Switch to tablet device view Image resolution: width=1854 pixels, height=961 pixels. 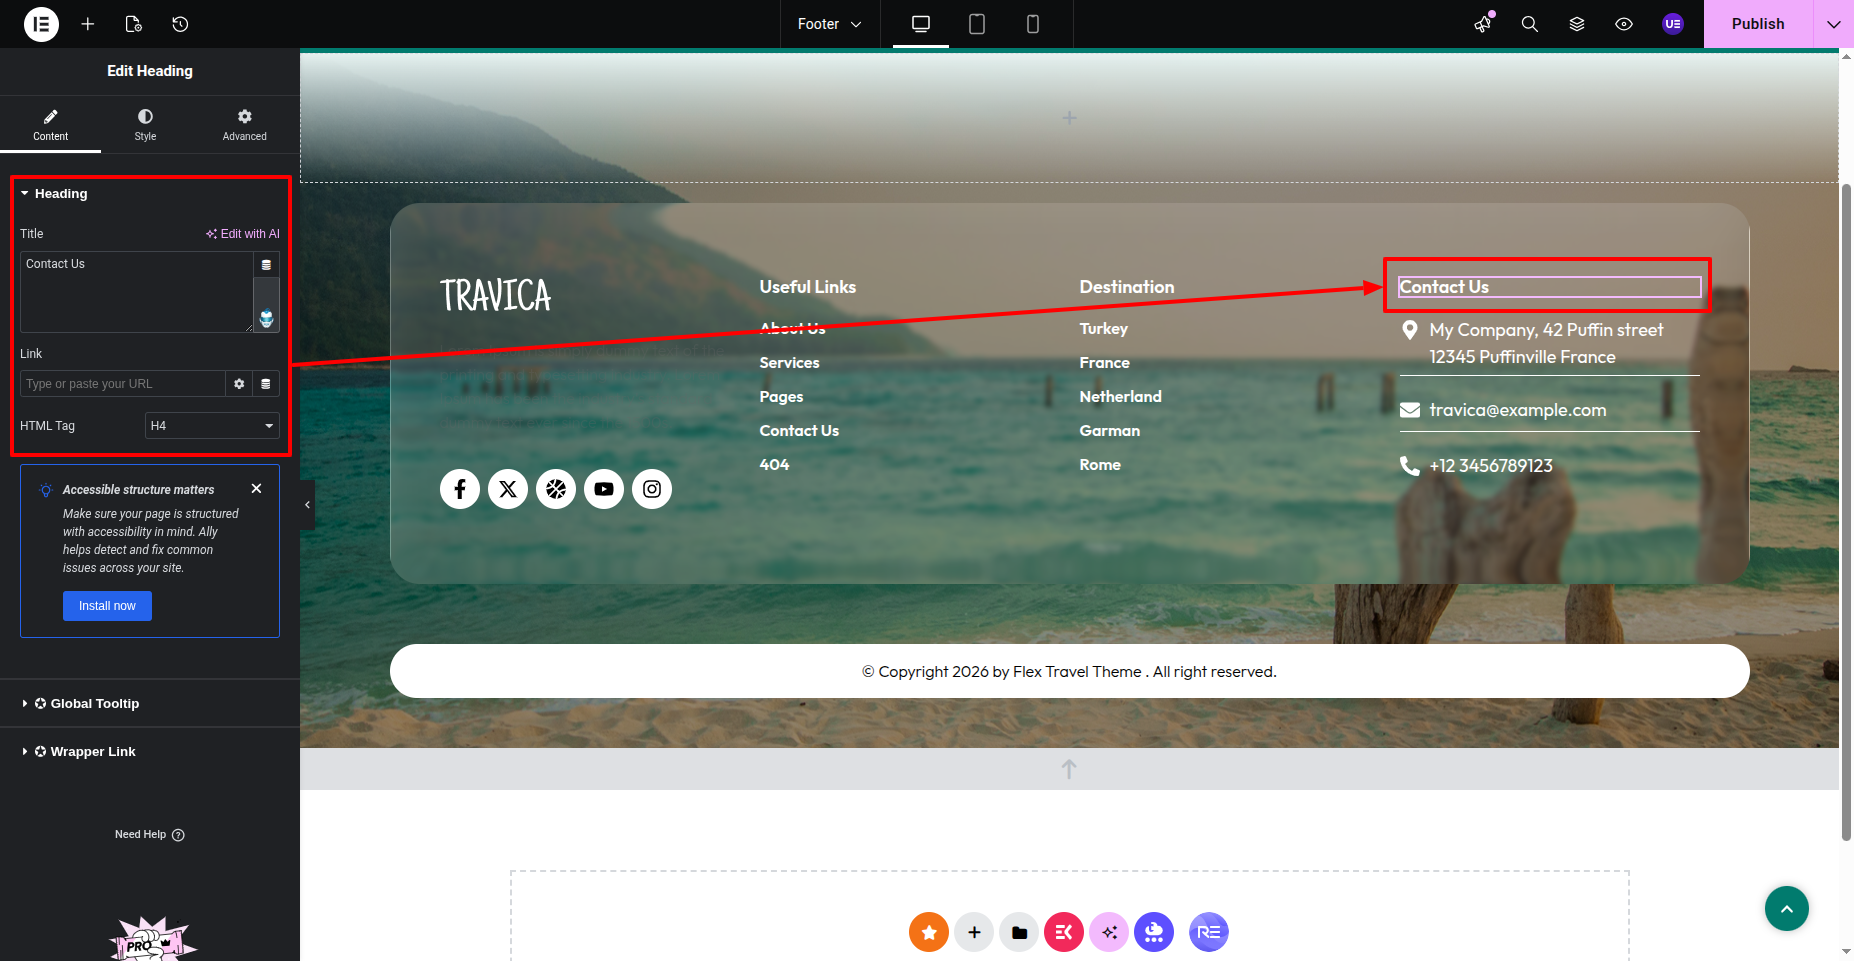click(x=977, y=24)
